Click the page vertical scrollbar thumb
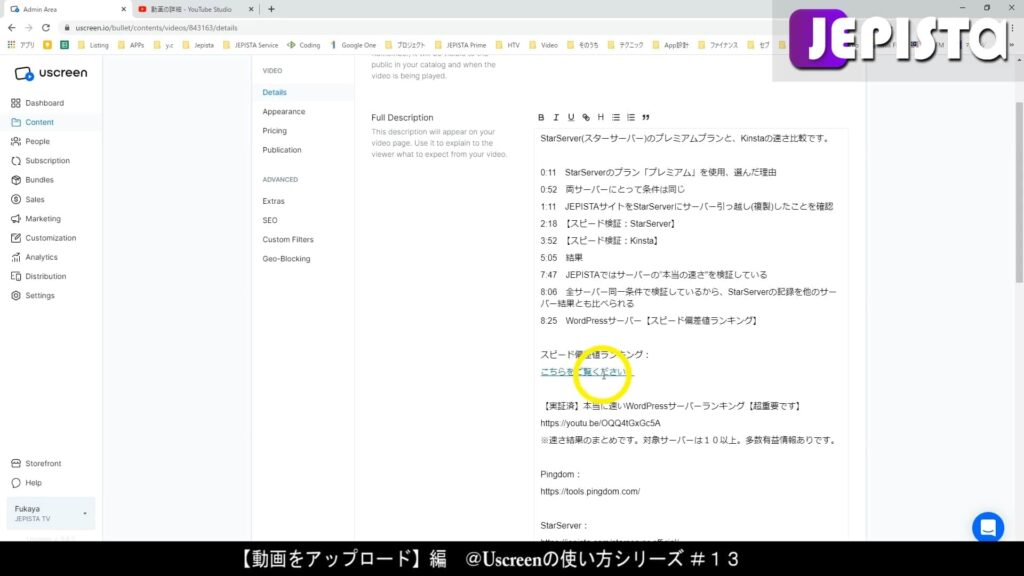 1019,193
